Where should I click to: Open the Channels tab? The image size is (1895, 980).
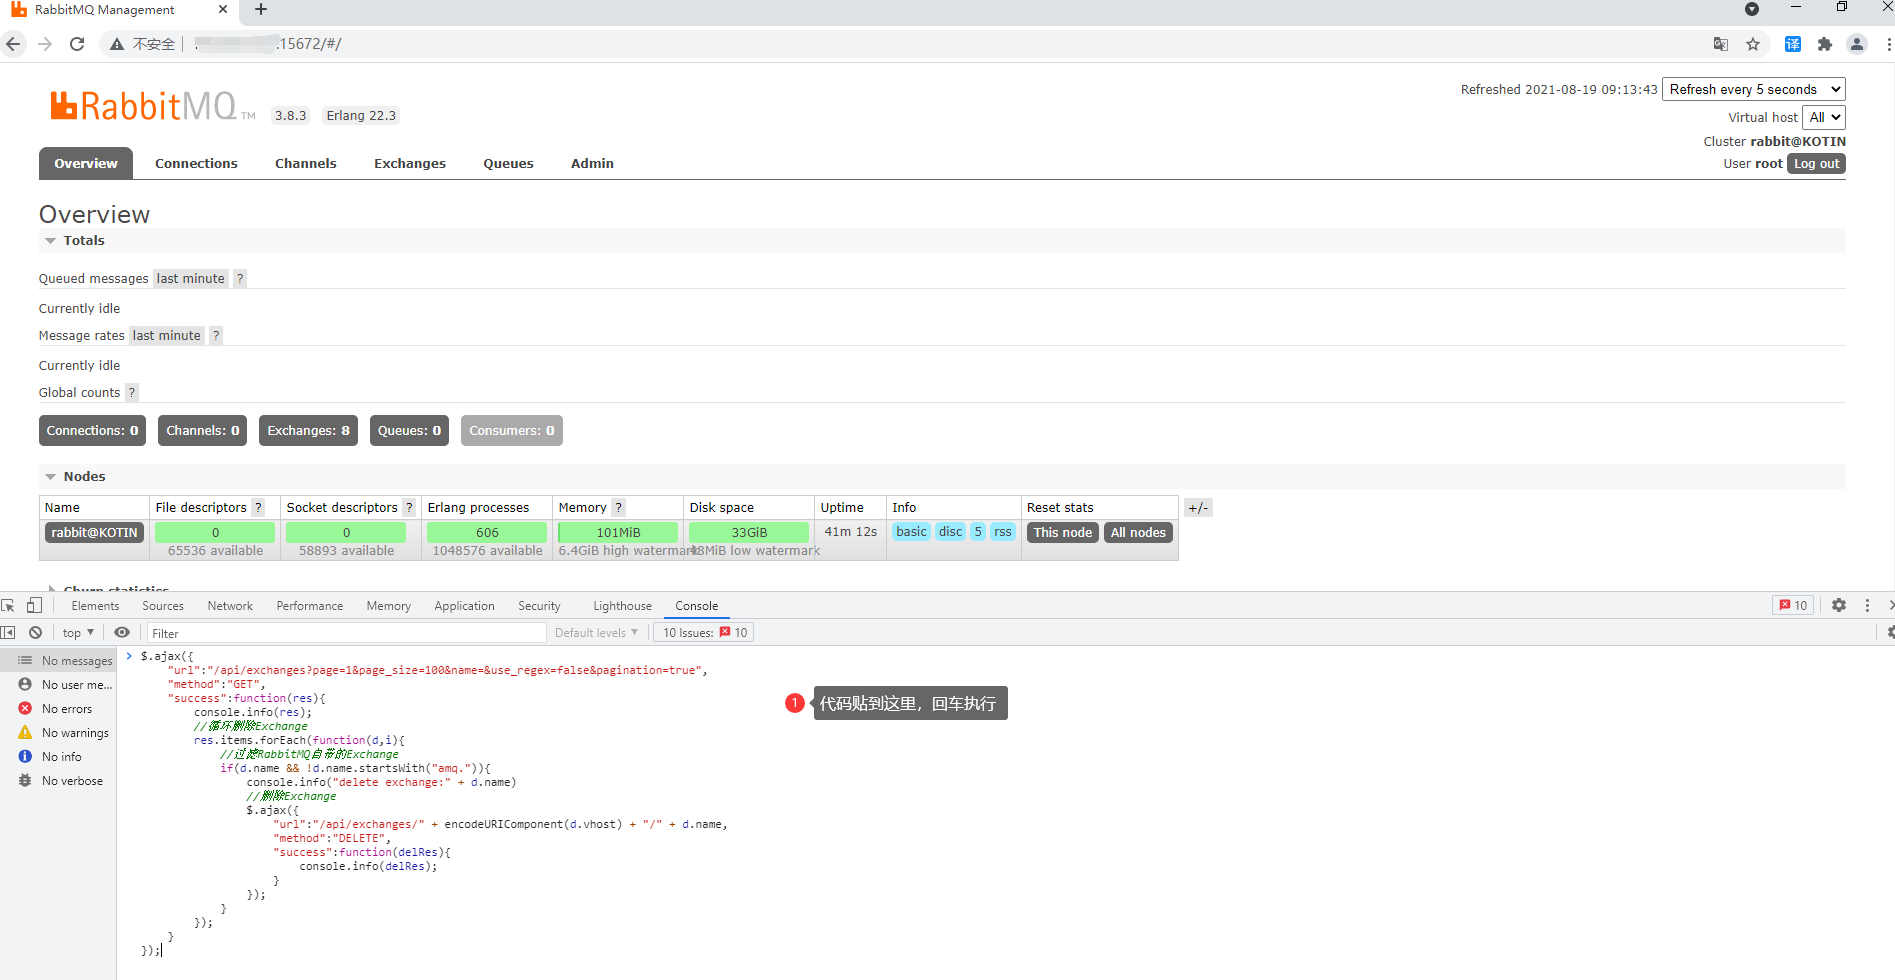(306, 164)
